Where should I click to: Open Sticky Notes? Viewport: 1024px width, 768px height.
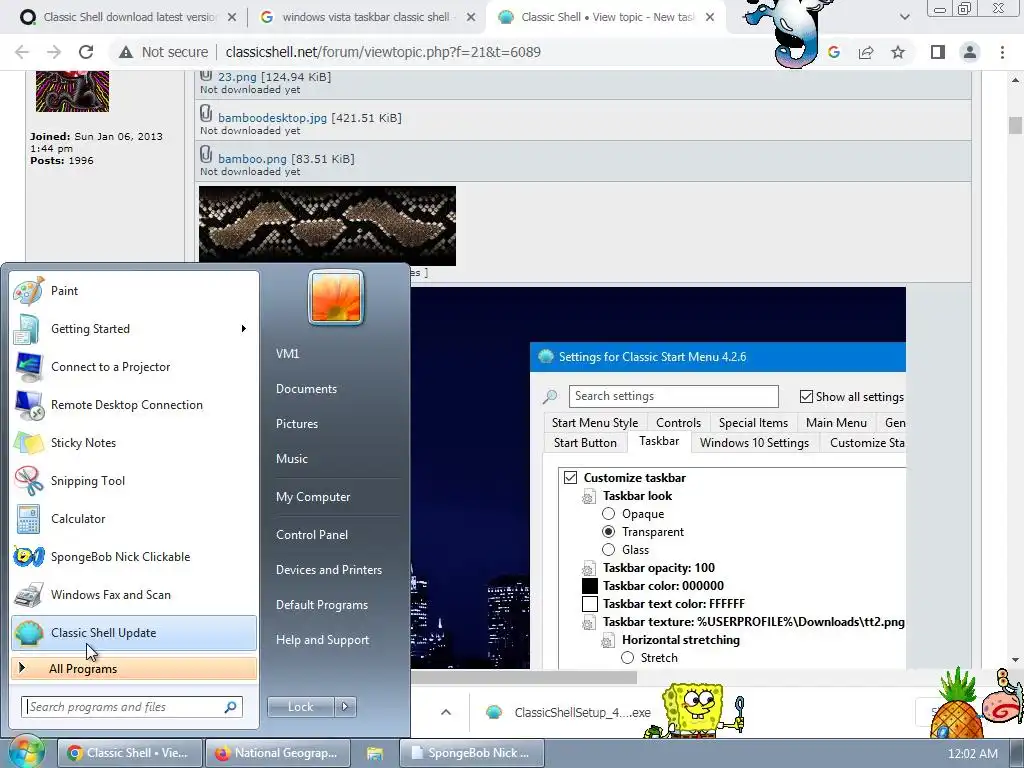(134, 443)
